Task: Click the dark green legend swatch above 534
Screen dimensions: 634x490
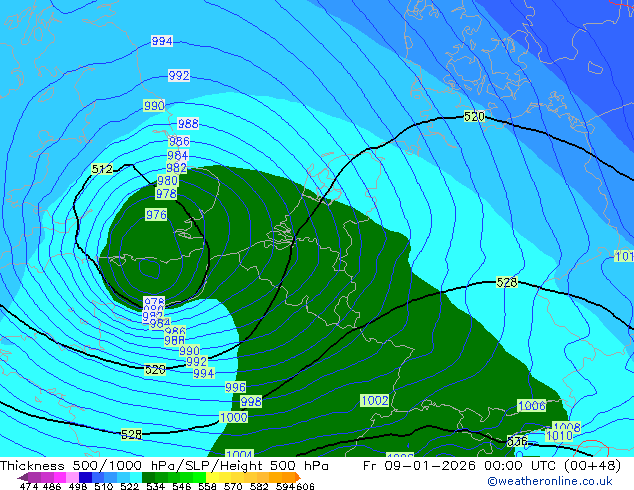Action: coord(149,477)
